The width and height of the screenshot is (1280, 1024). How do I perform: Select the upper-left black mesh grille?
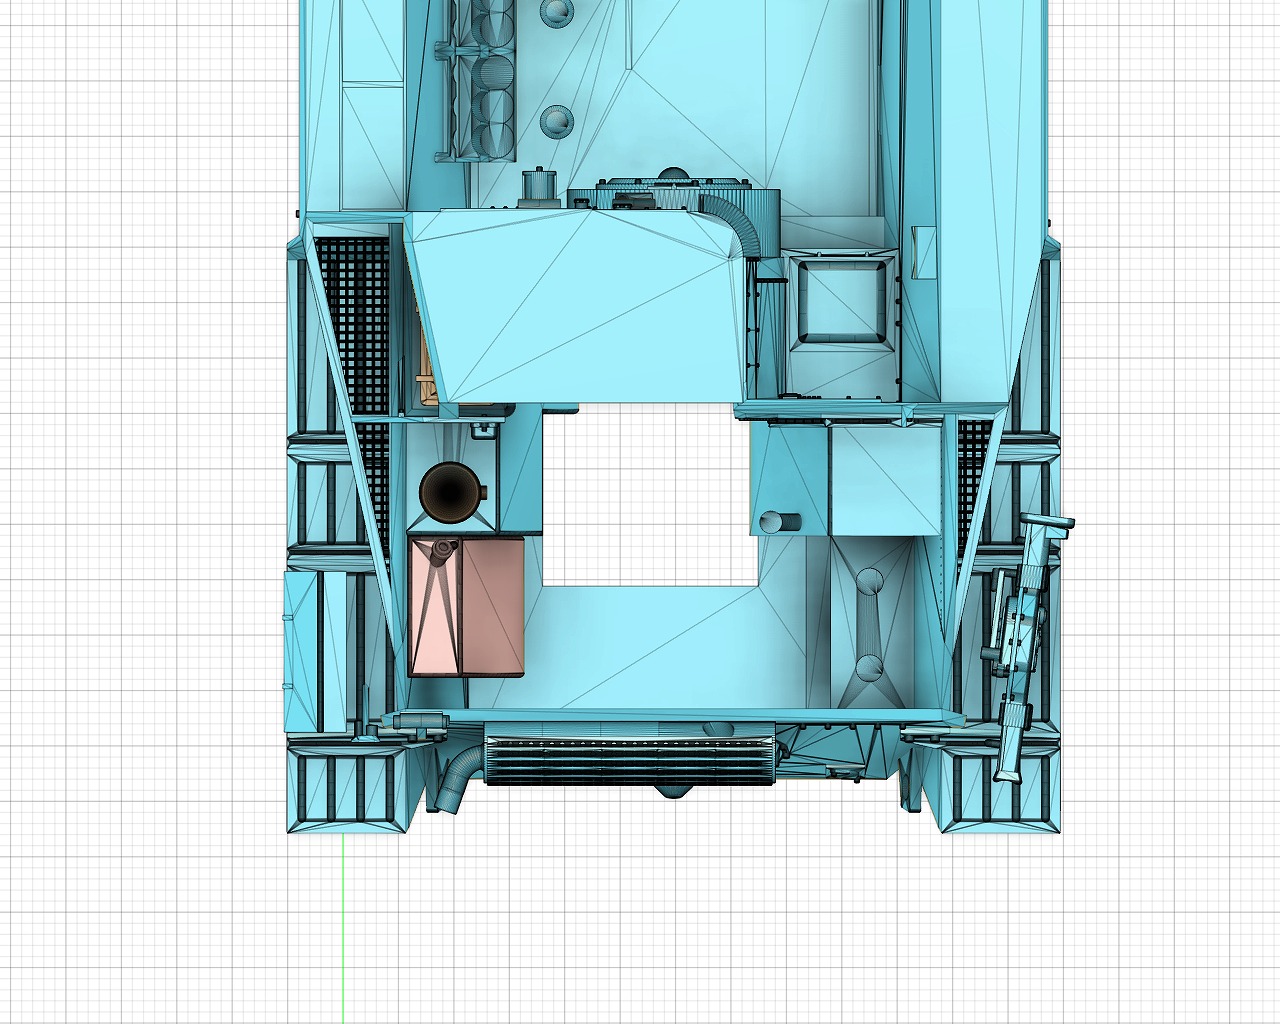point(351,320)
